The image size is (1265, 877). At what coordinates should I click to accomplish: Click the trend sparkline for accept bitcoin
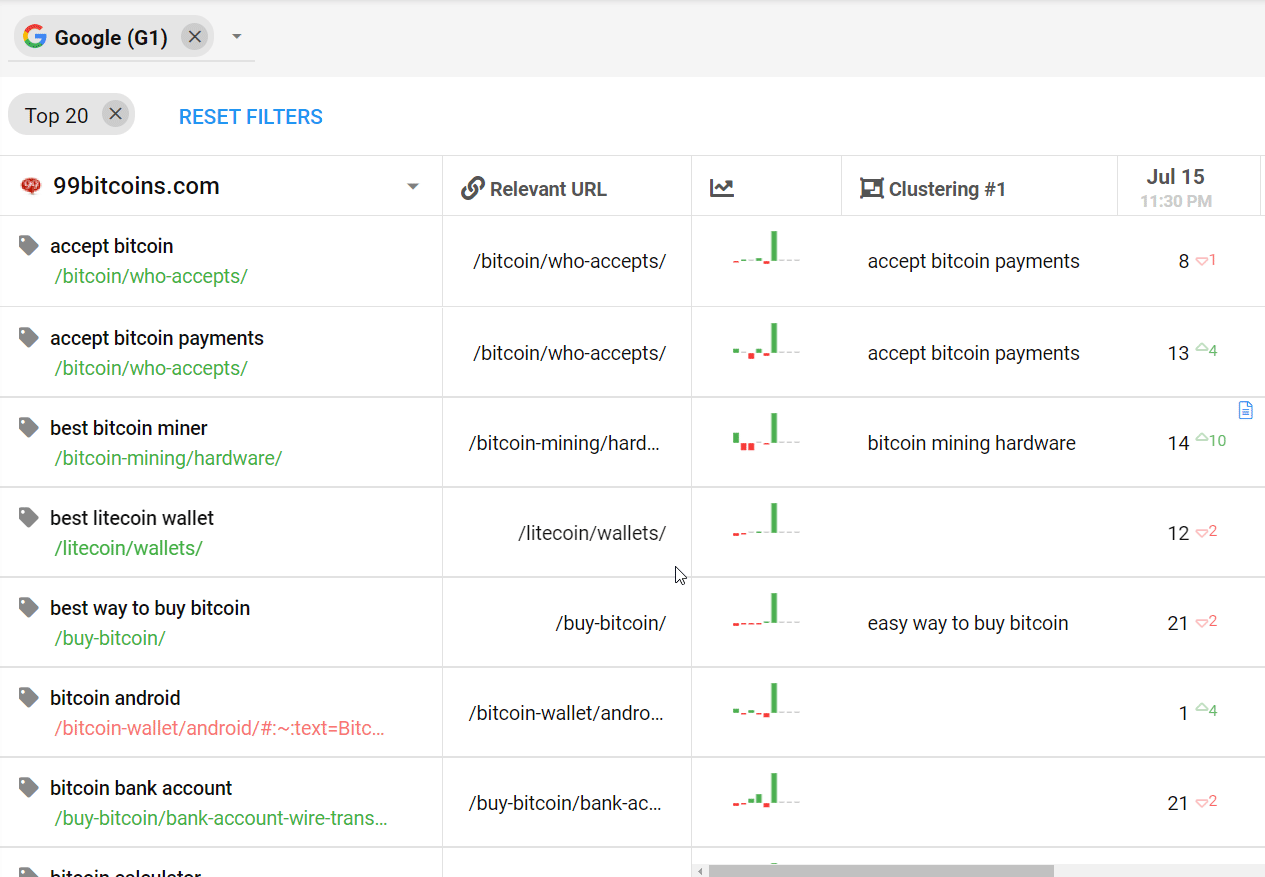(766, 247)
